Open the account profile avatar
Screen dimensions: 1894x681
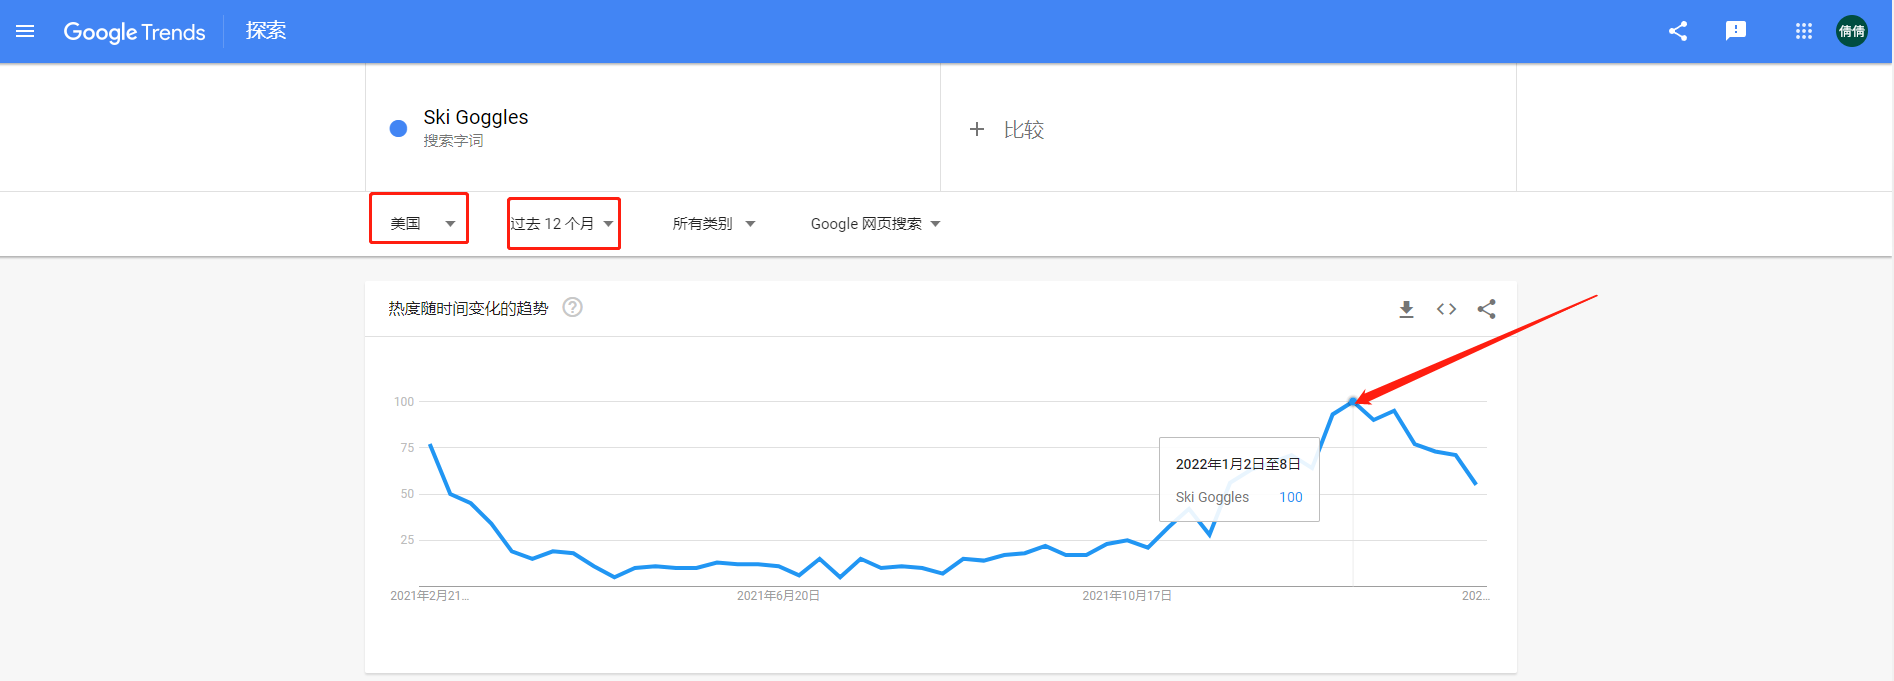(x=1852, y=31)
